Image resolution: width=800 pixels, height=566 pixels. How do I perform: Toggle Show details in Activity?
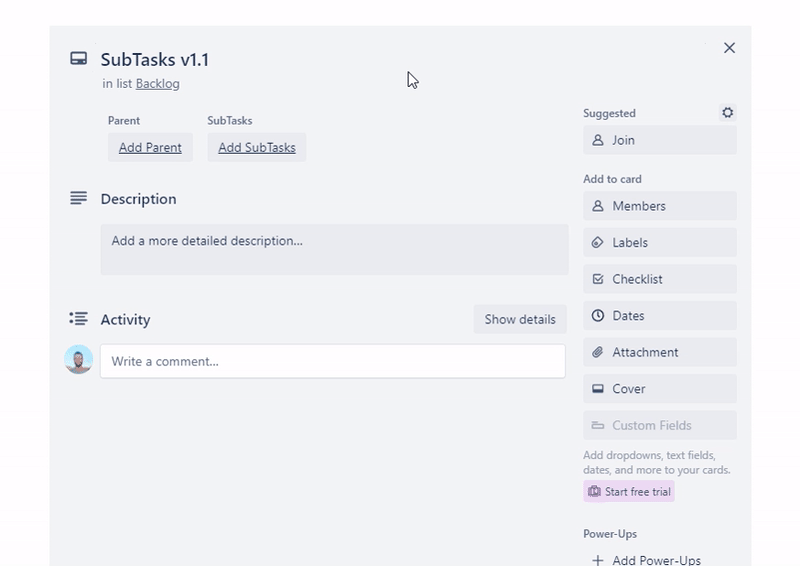[520, 319]
